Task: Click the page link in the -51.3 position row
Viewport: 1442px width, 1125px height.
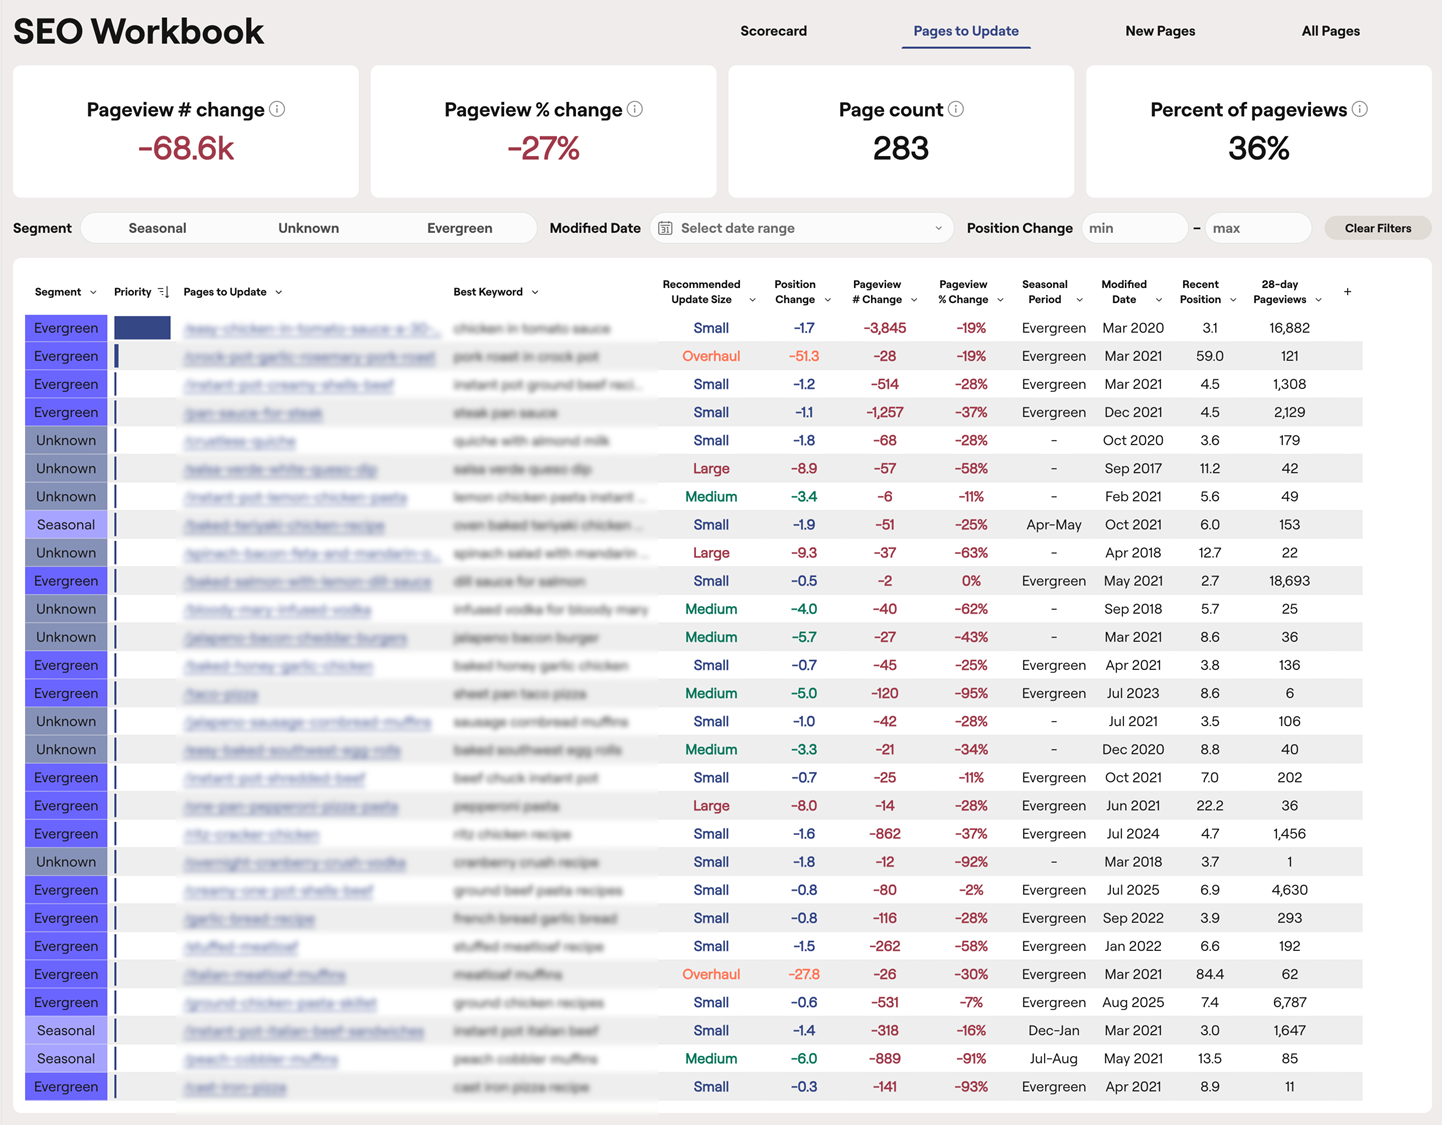Action: tap(310, 356)
